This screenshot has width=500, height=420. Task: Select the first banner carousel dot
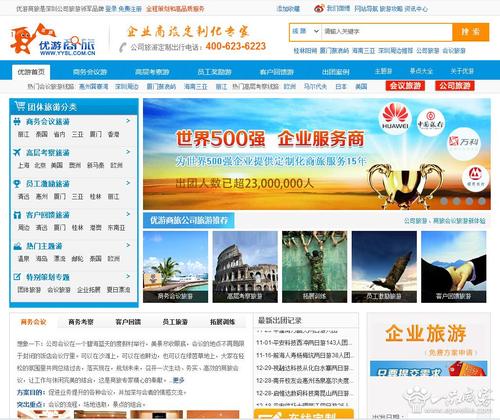(x=444, y=201)
